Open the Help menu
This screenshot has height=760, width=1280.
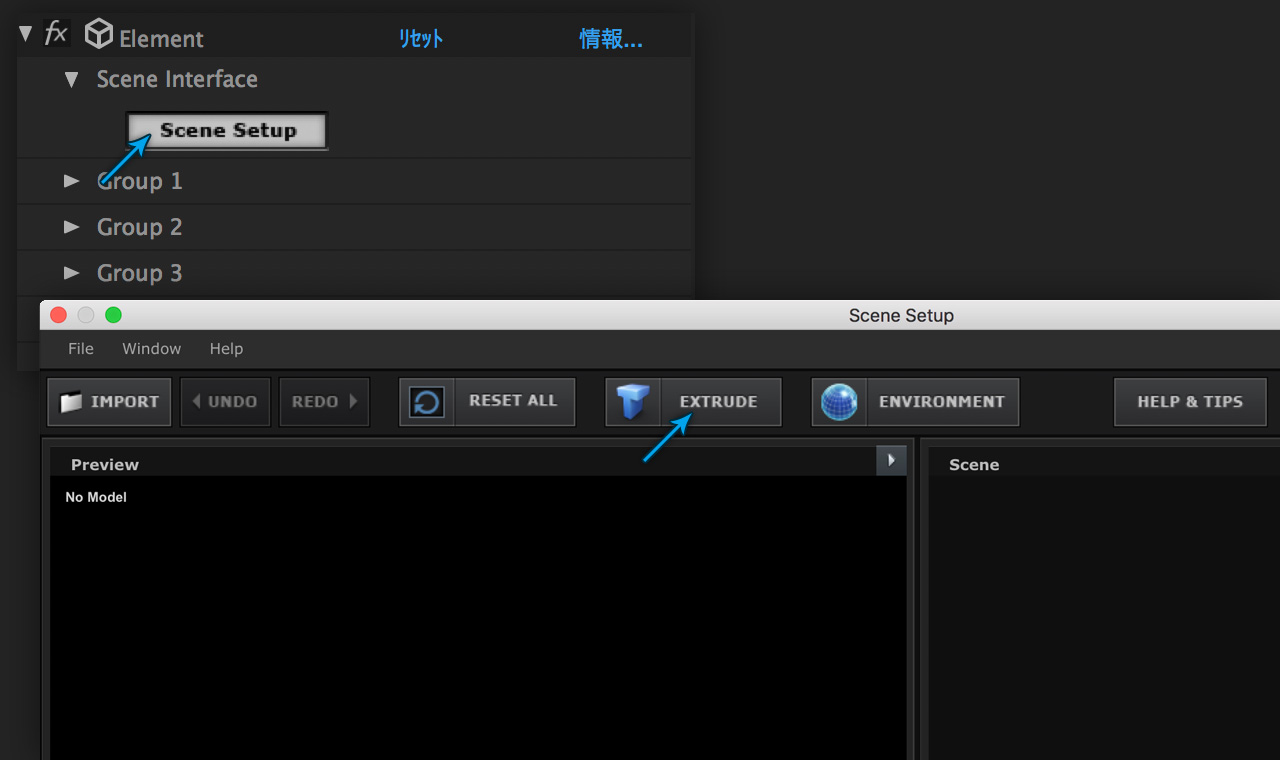pyautogui.click(x=226, y=349)
